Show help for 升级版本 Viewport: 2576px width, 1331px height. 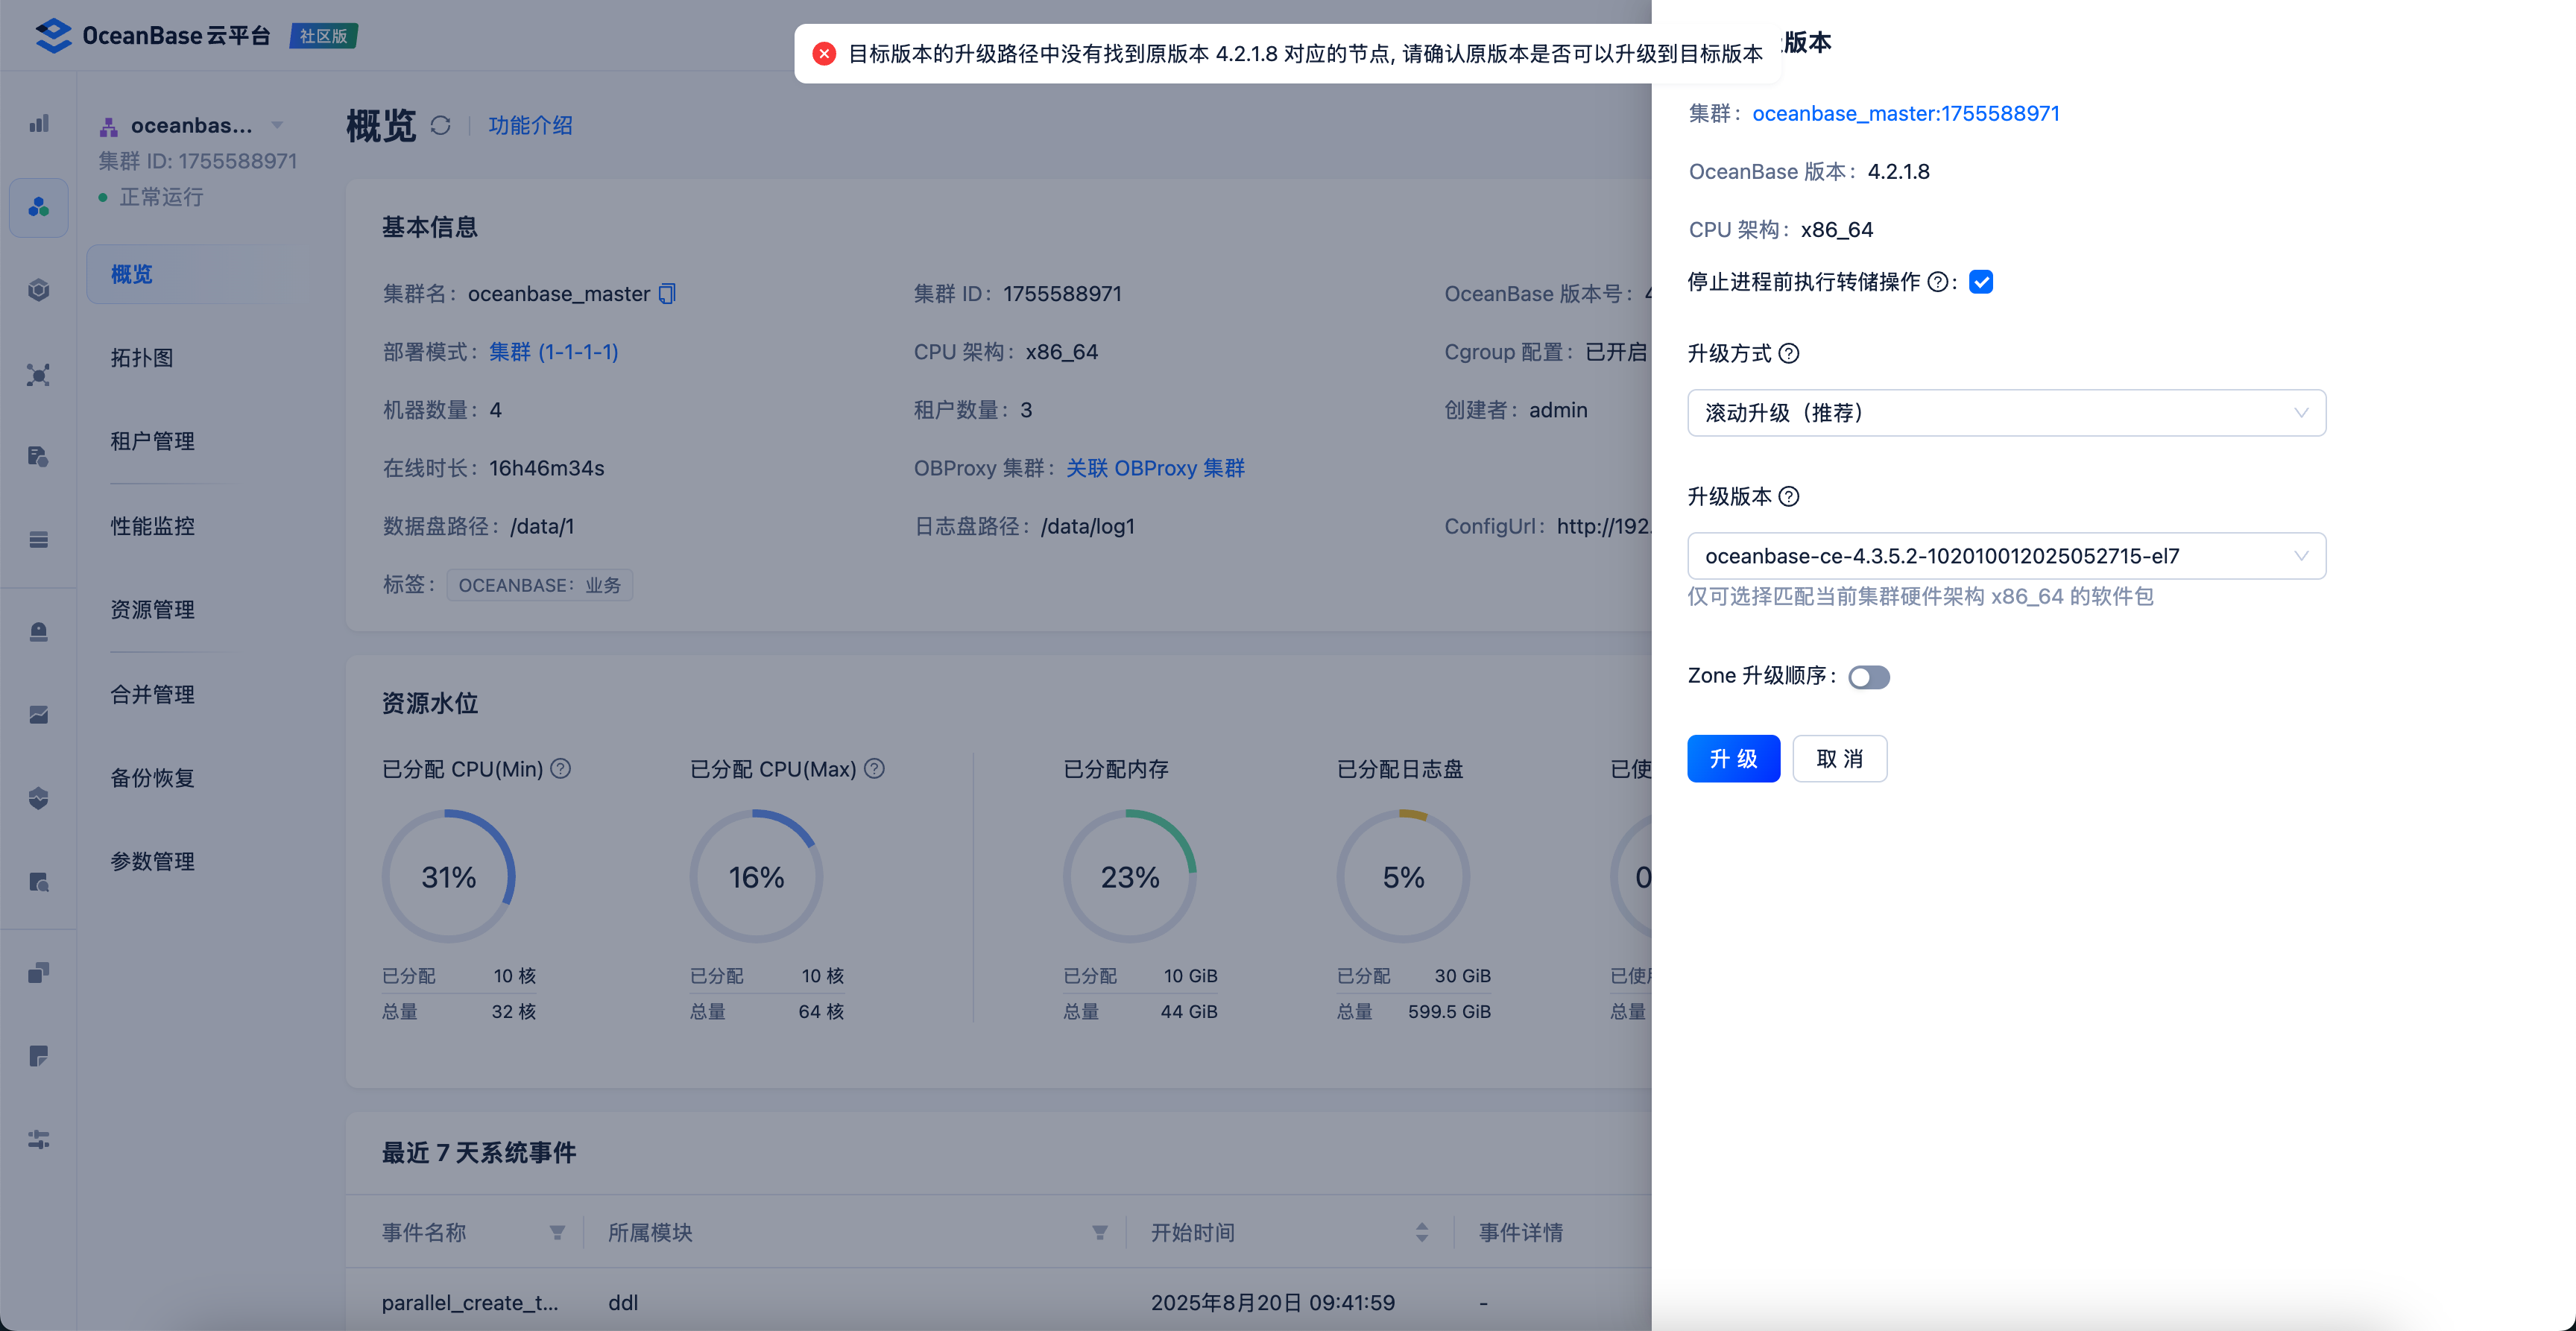[x=1790, y=496]
